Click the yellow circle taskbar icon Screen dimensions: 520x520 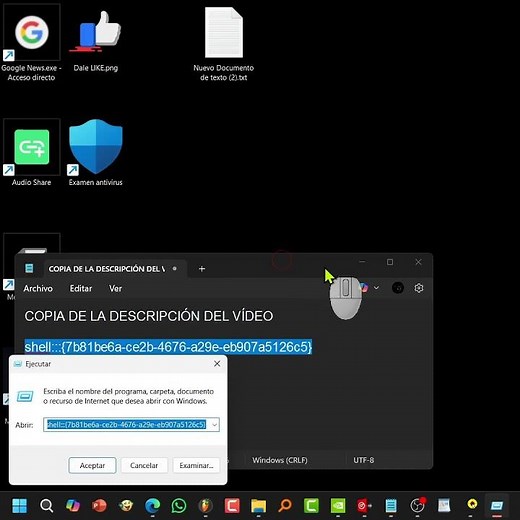click(472, 505)
